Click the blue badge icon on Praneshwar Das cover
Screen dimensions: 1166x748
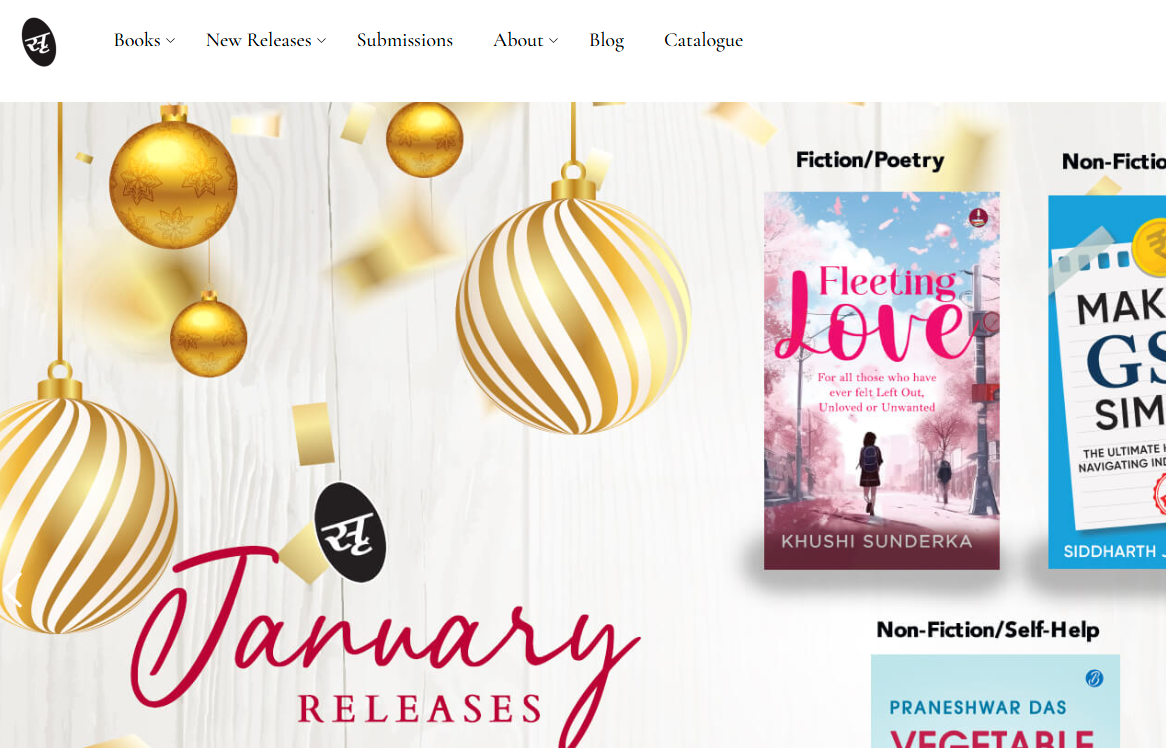pos(1094,678)
